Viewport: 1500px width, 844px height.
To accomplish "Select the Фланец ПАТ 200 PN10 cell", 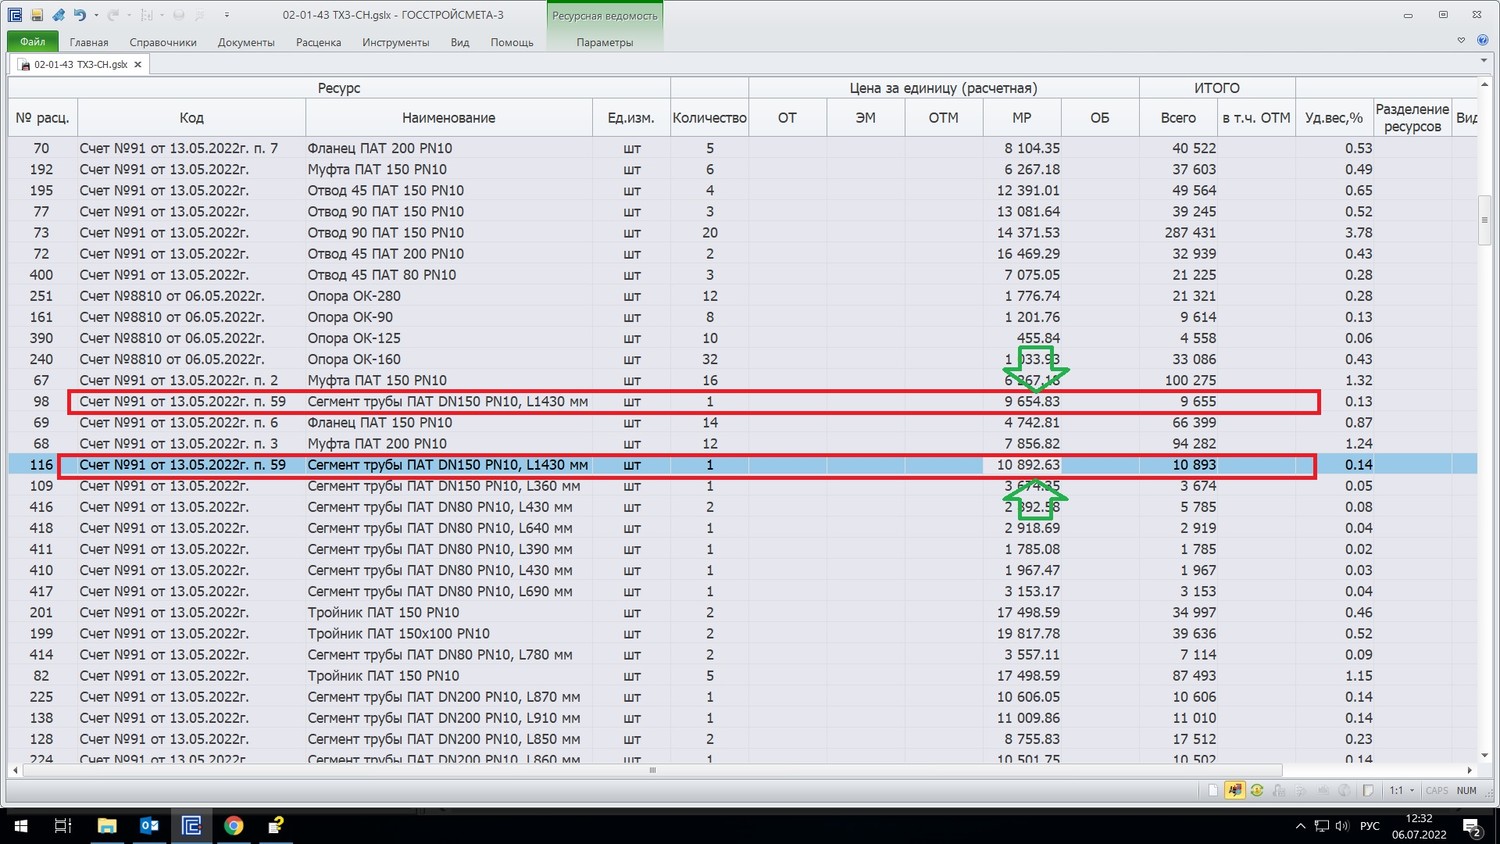I will click(x=449, y=148).
